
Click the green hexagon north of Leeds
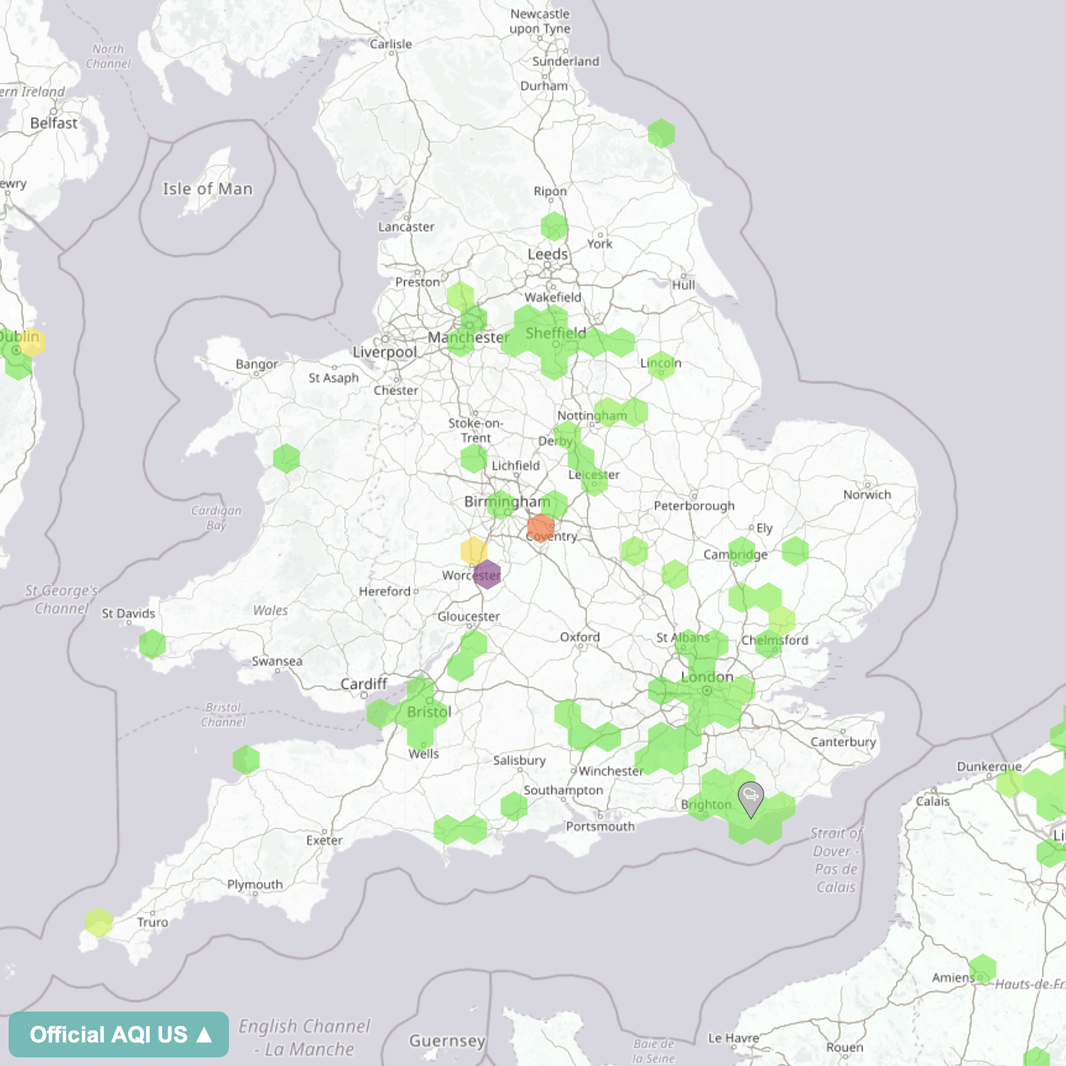(554, 228)
